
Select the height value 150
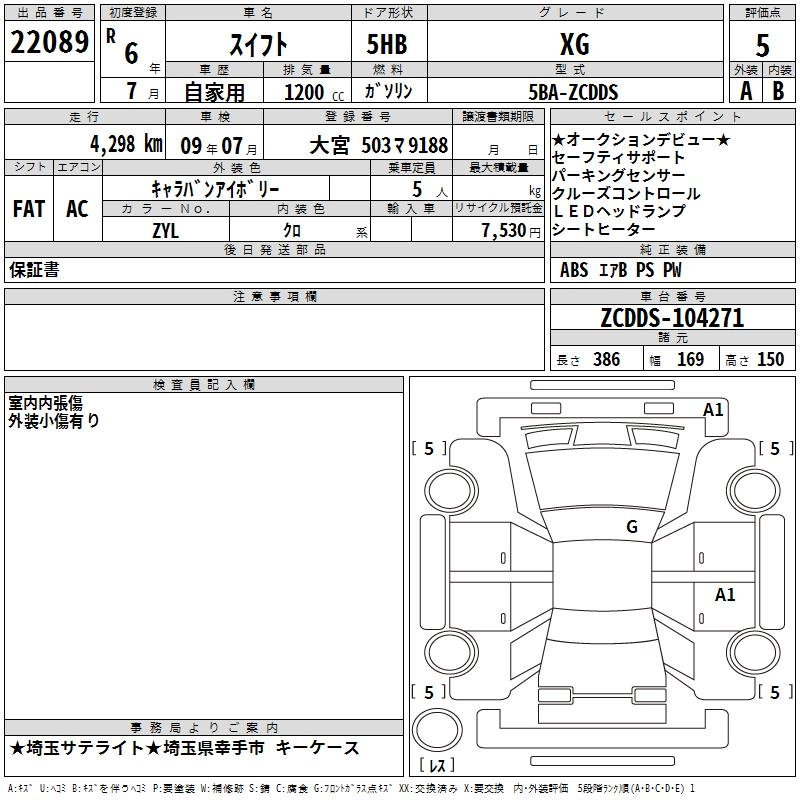770,359
